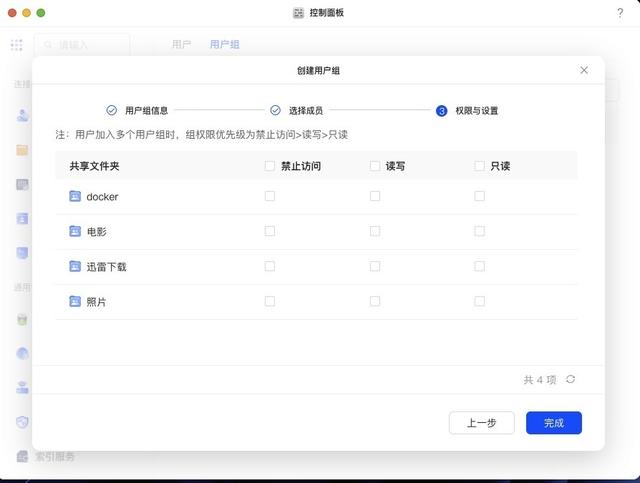Viewport: 640px width, 483px height.
Task: Check 只读 for the 电影 folder
Action: tap(480, 231)
